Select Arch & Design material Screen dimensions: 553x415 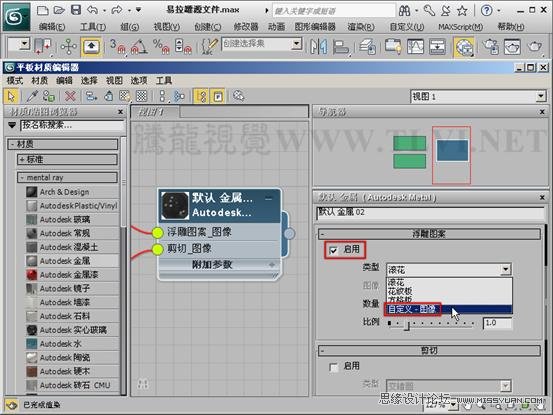click(x=72, y=192)
